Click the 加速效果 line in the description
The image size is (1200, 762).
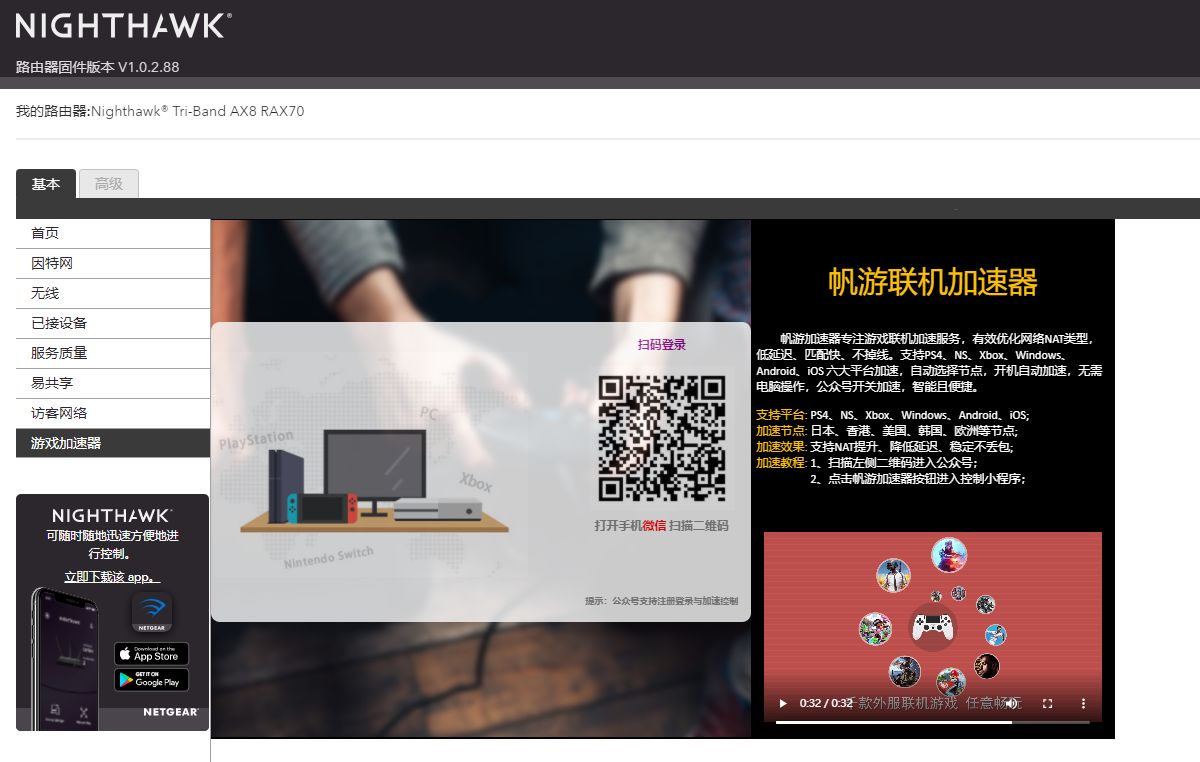tap(885, 447)
